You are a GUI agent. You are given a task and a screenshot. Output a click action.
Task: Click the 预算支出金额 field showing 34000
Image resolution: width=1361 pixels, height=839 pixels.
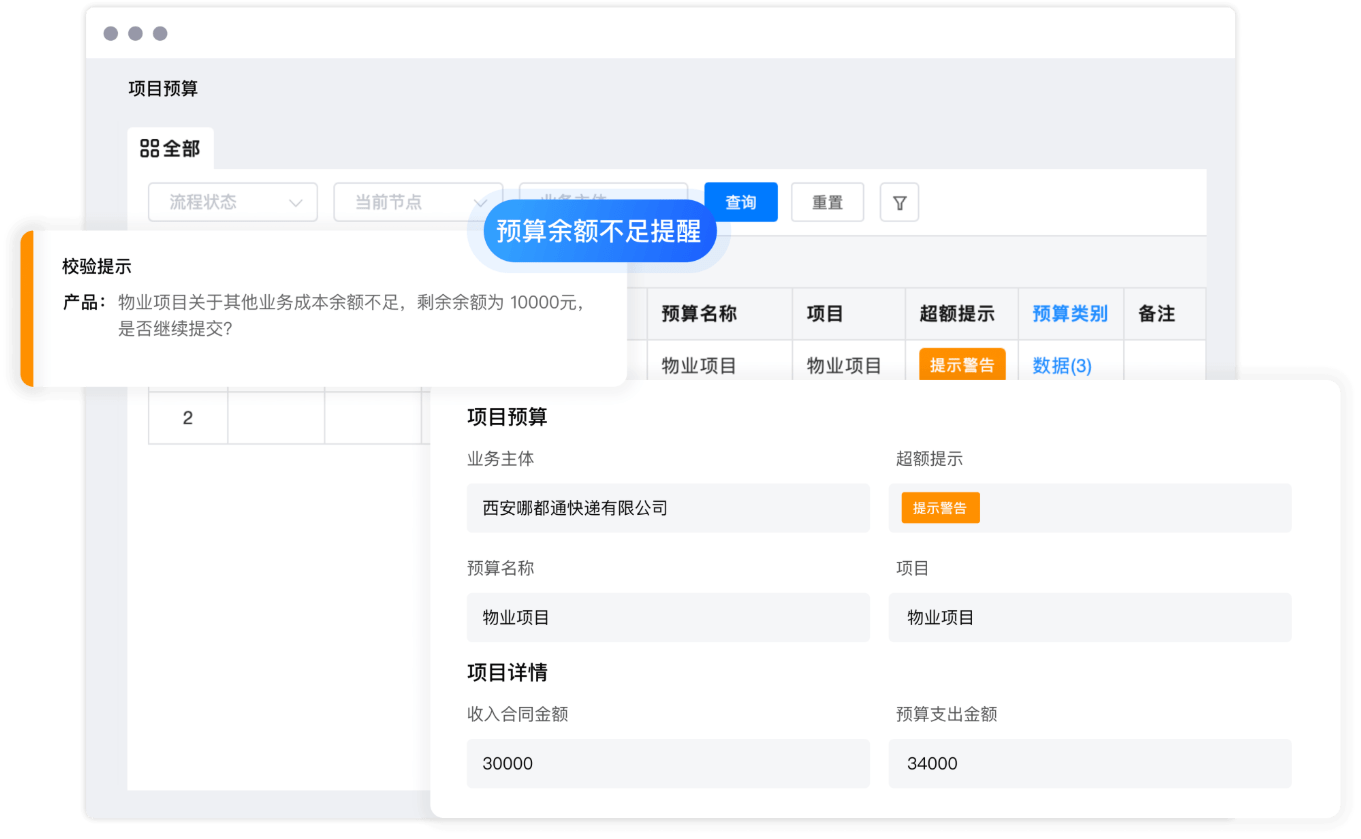[x=1089, y=763]
